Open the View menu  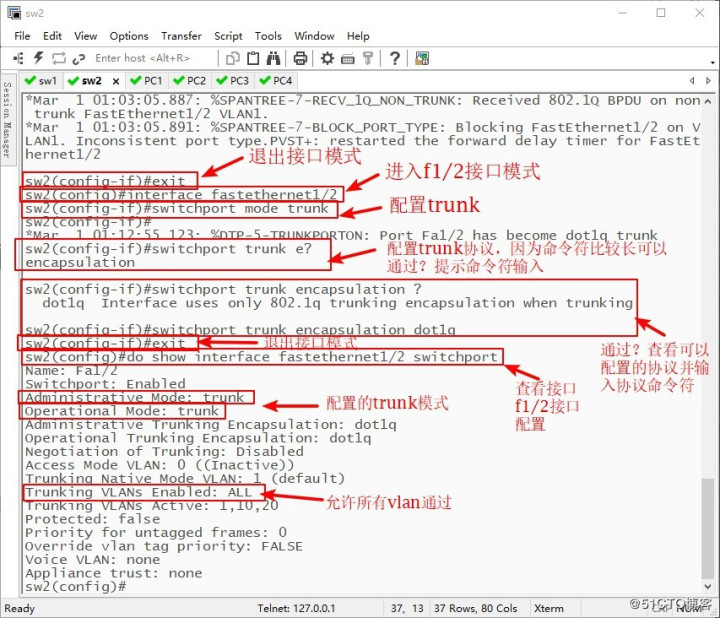click(x=85, y=36)
